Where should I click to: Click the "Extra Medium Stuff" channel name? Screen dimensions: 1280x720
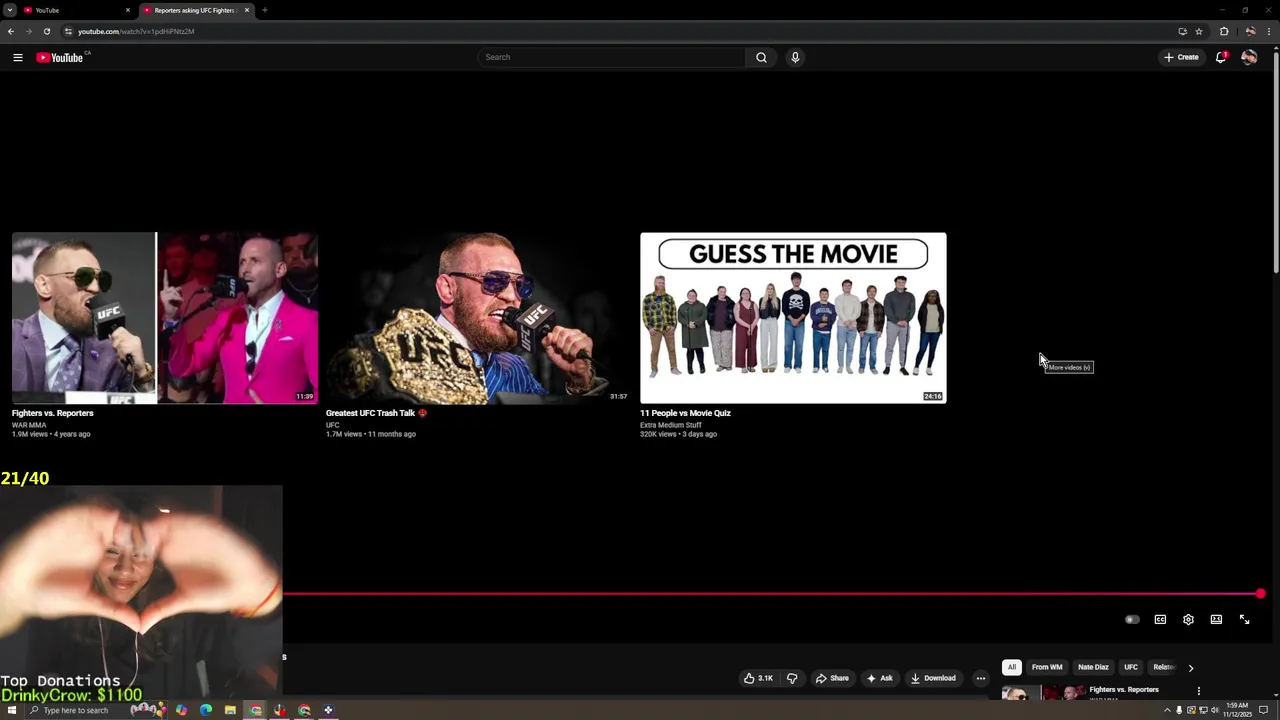point(671,425)
